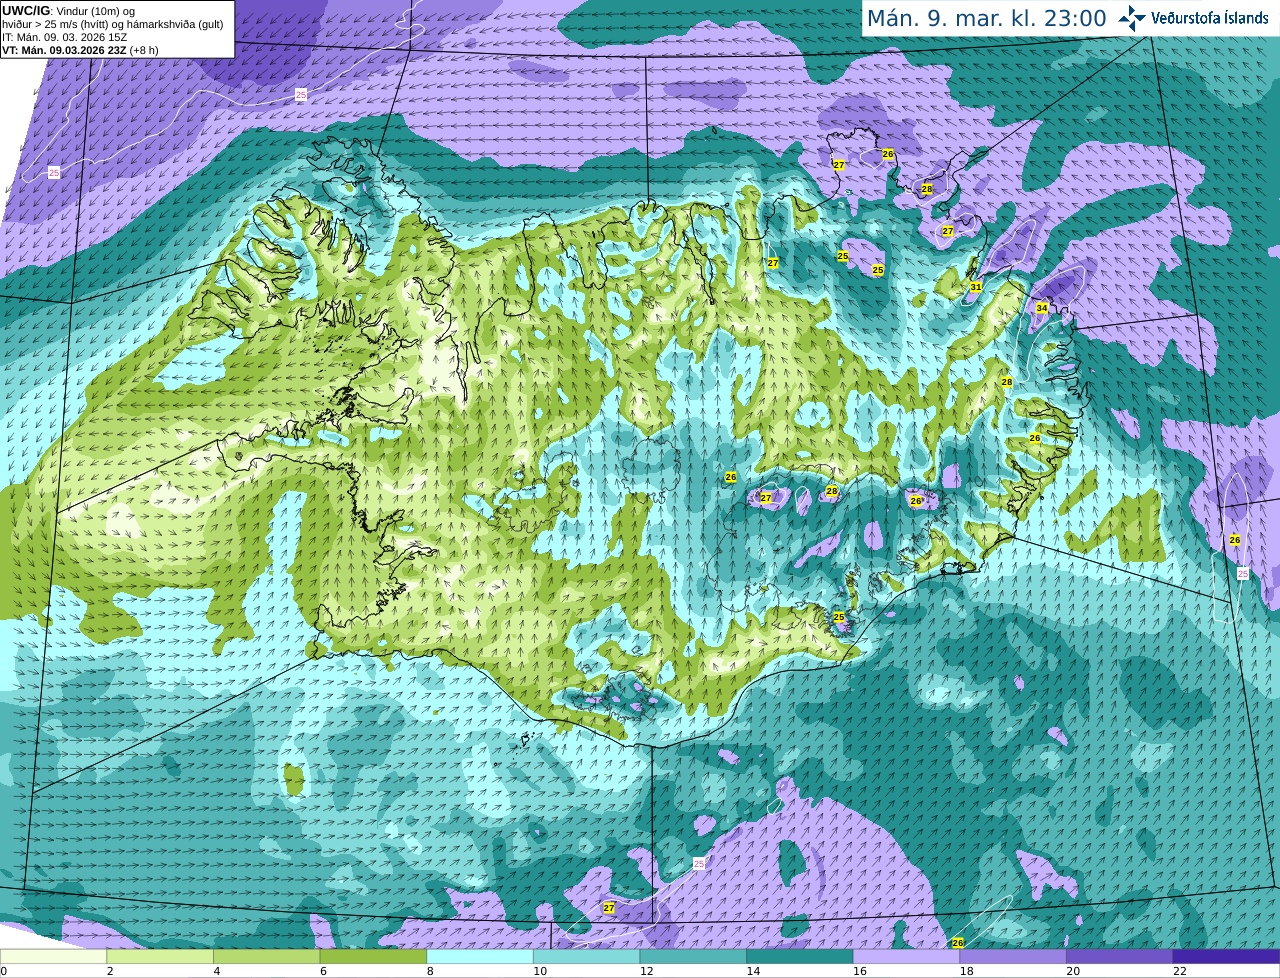Click the scale value 18 on the color bar
1280x978 pixels.
coord(967,970)
